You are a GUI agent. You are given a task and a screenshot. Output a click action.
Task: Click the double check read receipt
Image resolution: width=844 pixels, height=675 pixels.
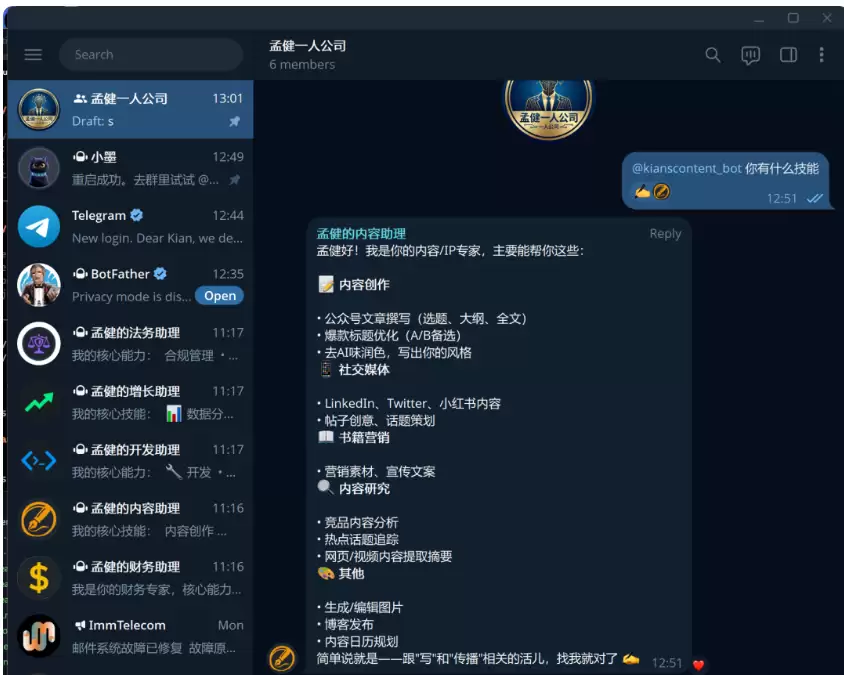pyautogui.click(x=814, y=199)
